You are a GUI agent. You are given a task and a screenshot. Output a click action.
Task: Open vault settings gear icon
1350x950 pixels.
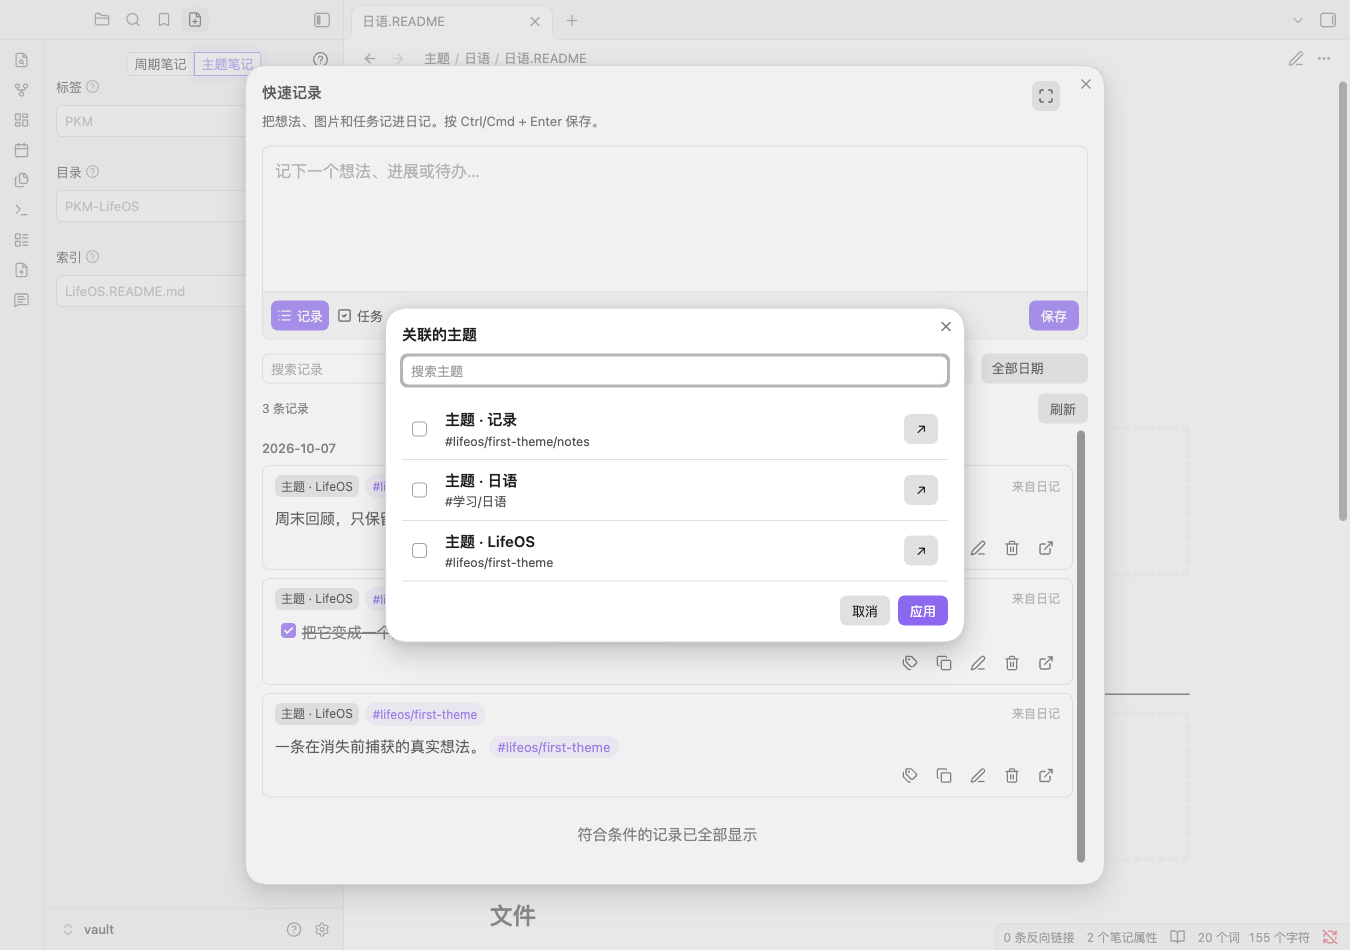coord(322,929)
